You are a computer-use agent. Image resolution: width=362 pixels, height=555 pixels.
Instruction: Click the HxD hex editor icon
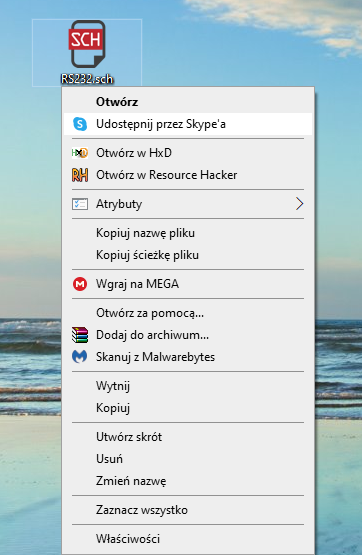point(80,153)
